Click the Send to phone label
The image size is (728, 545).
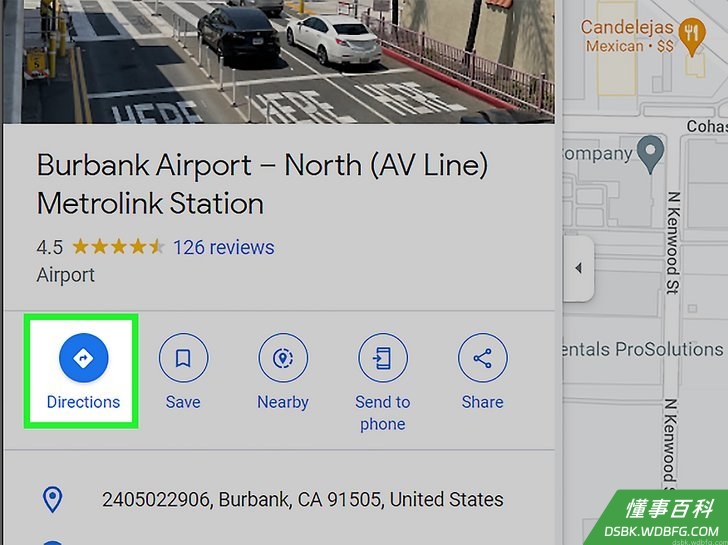click(x=383, y=413)
